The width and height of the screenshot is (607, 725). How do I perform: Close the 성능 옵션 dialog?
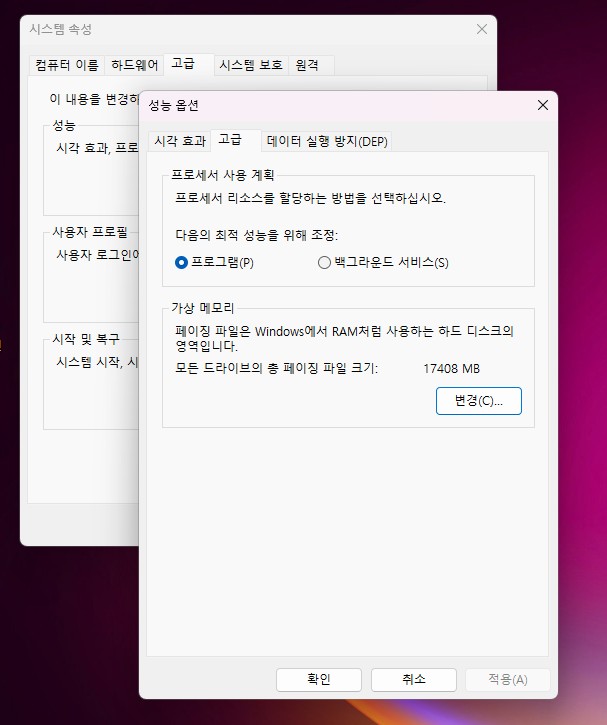click(x=543, y=105)
